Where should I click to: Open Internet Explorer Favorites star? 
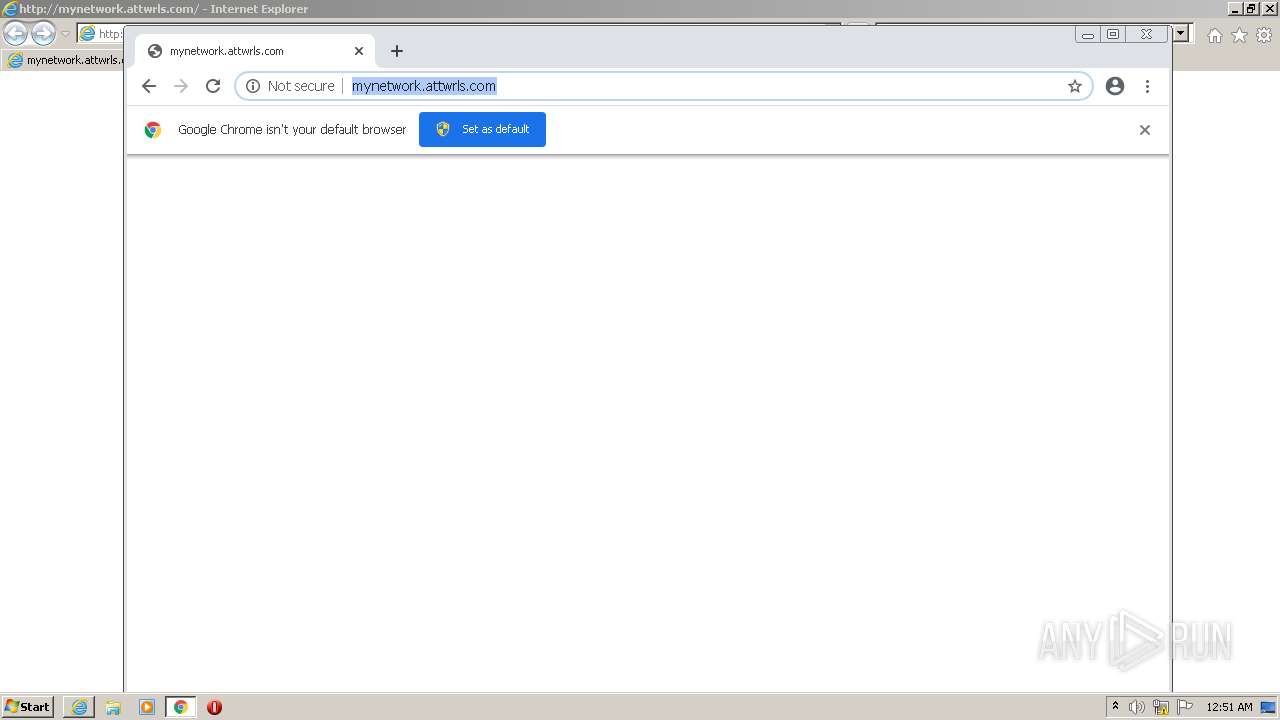click(1239, 35)
